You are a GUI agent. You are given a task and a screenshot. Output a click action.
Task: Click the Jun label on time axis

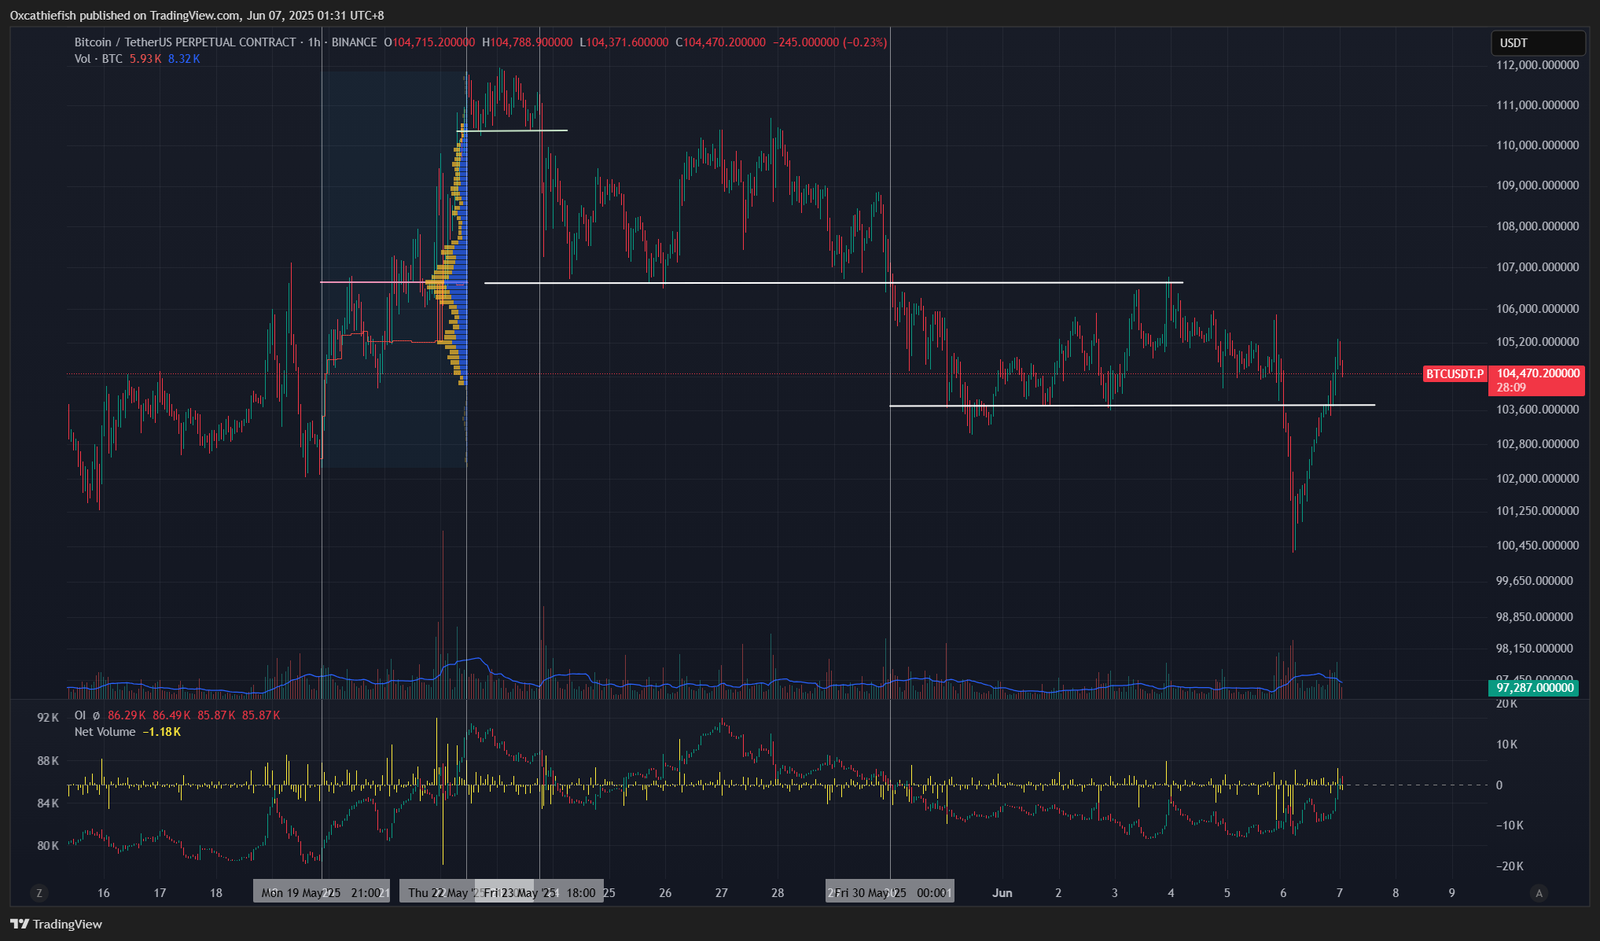tap(1002, 893)
